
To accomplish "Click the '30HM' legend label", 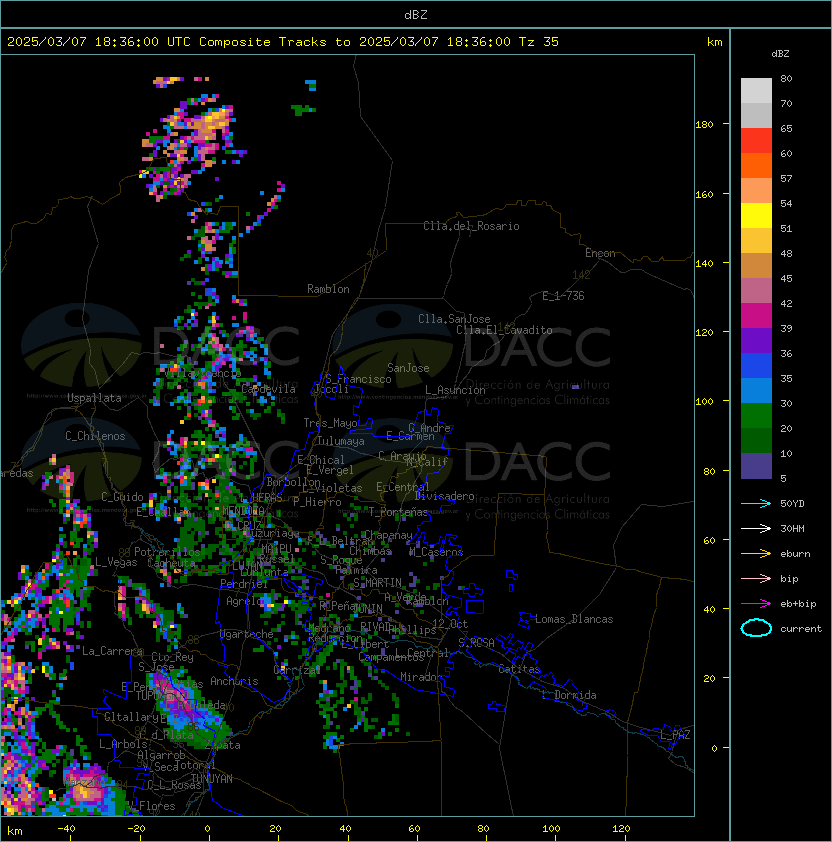I will coord(792,528).
